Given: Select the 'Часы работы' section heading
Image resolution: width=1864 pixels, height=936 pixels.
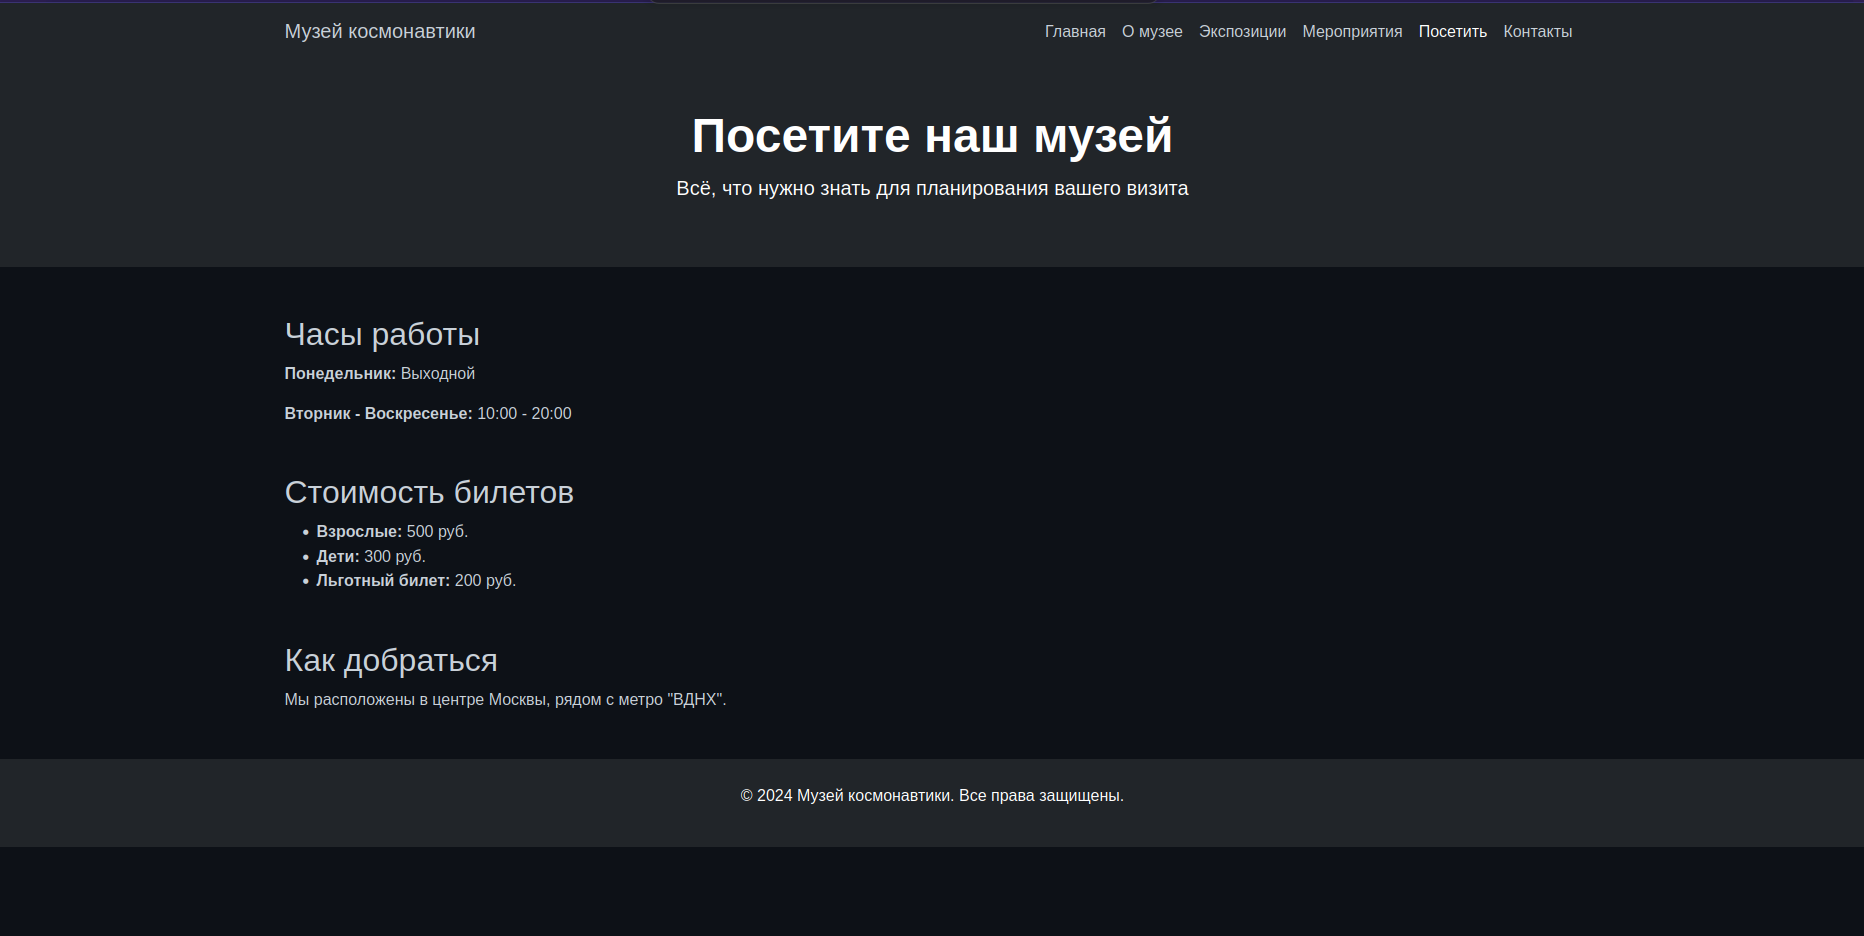Looking at the screenshot, I should (x=382, y=335).
